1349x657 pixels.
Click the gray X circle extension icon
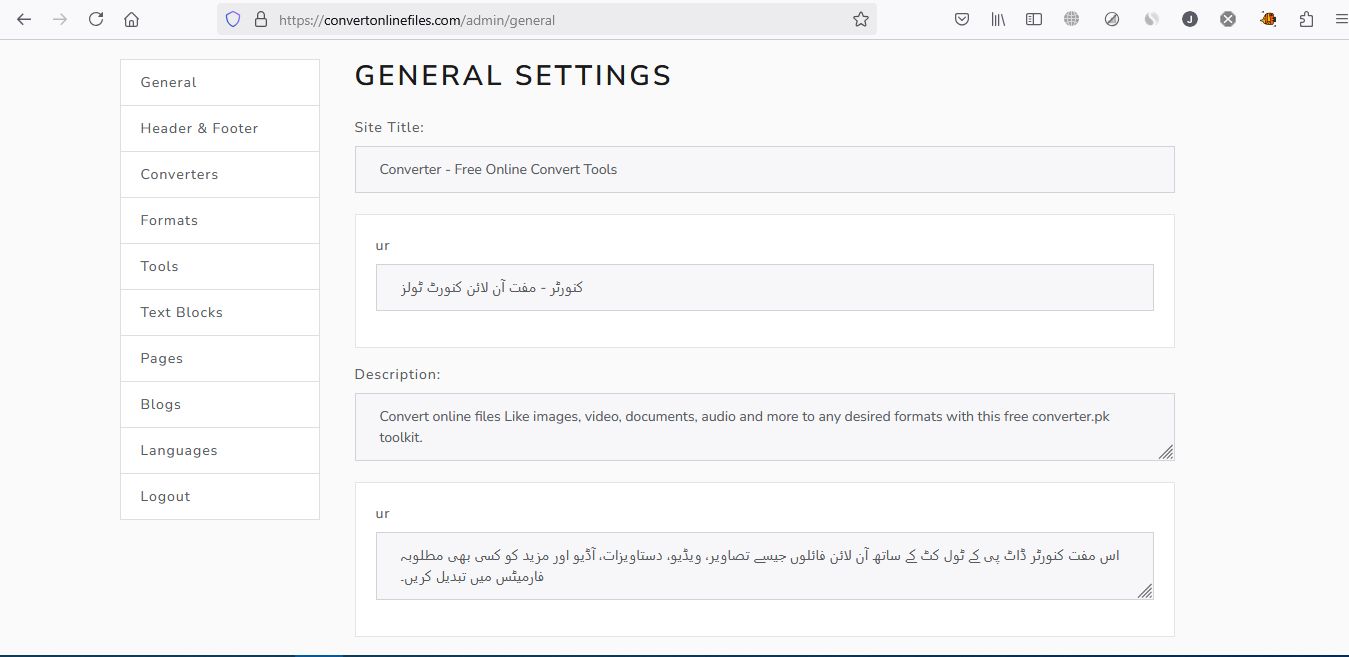pos(1228,19)
